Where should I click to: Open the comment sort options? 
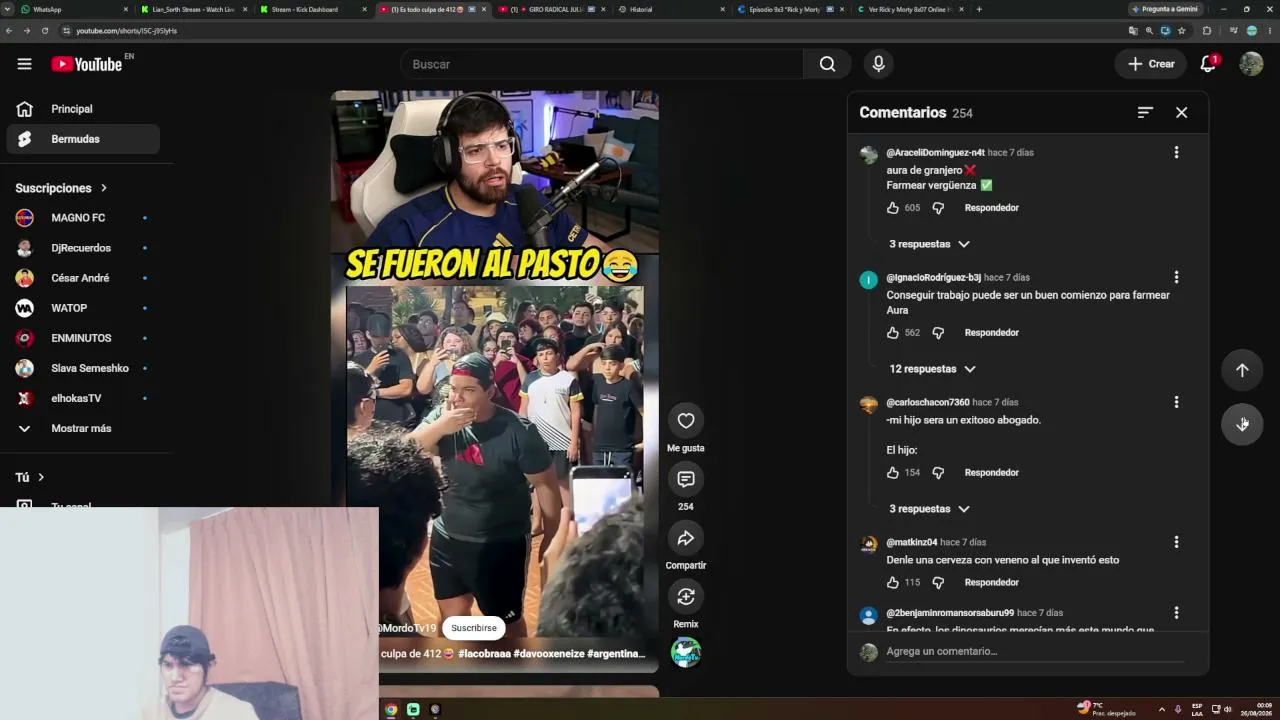[1145, 113]
